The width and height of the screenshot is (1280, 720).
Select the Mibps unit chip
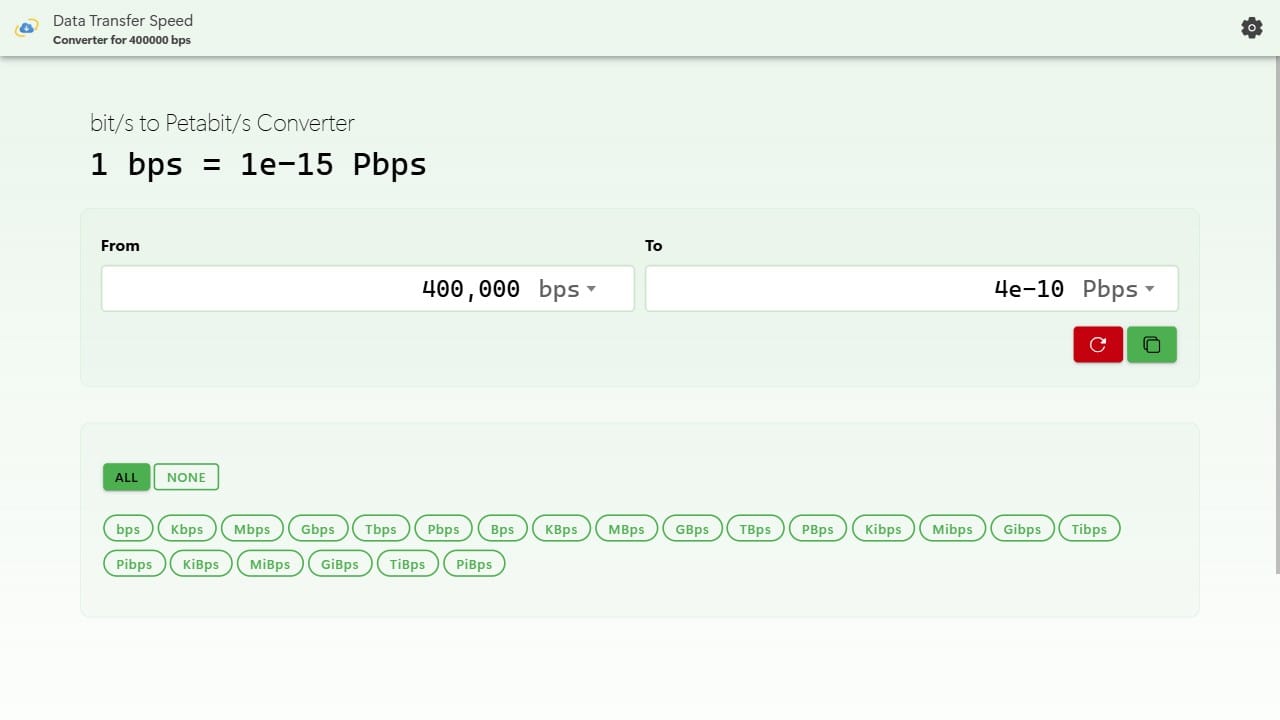click(x=951, y=528)
